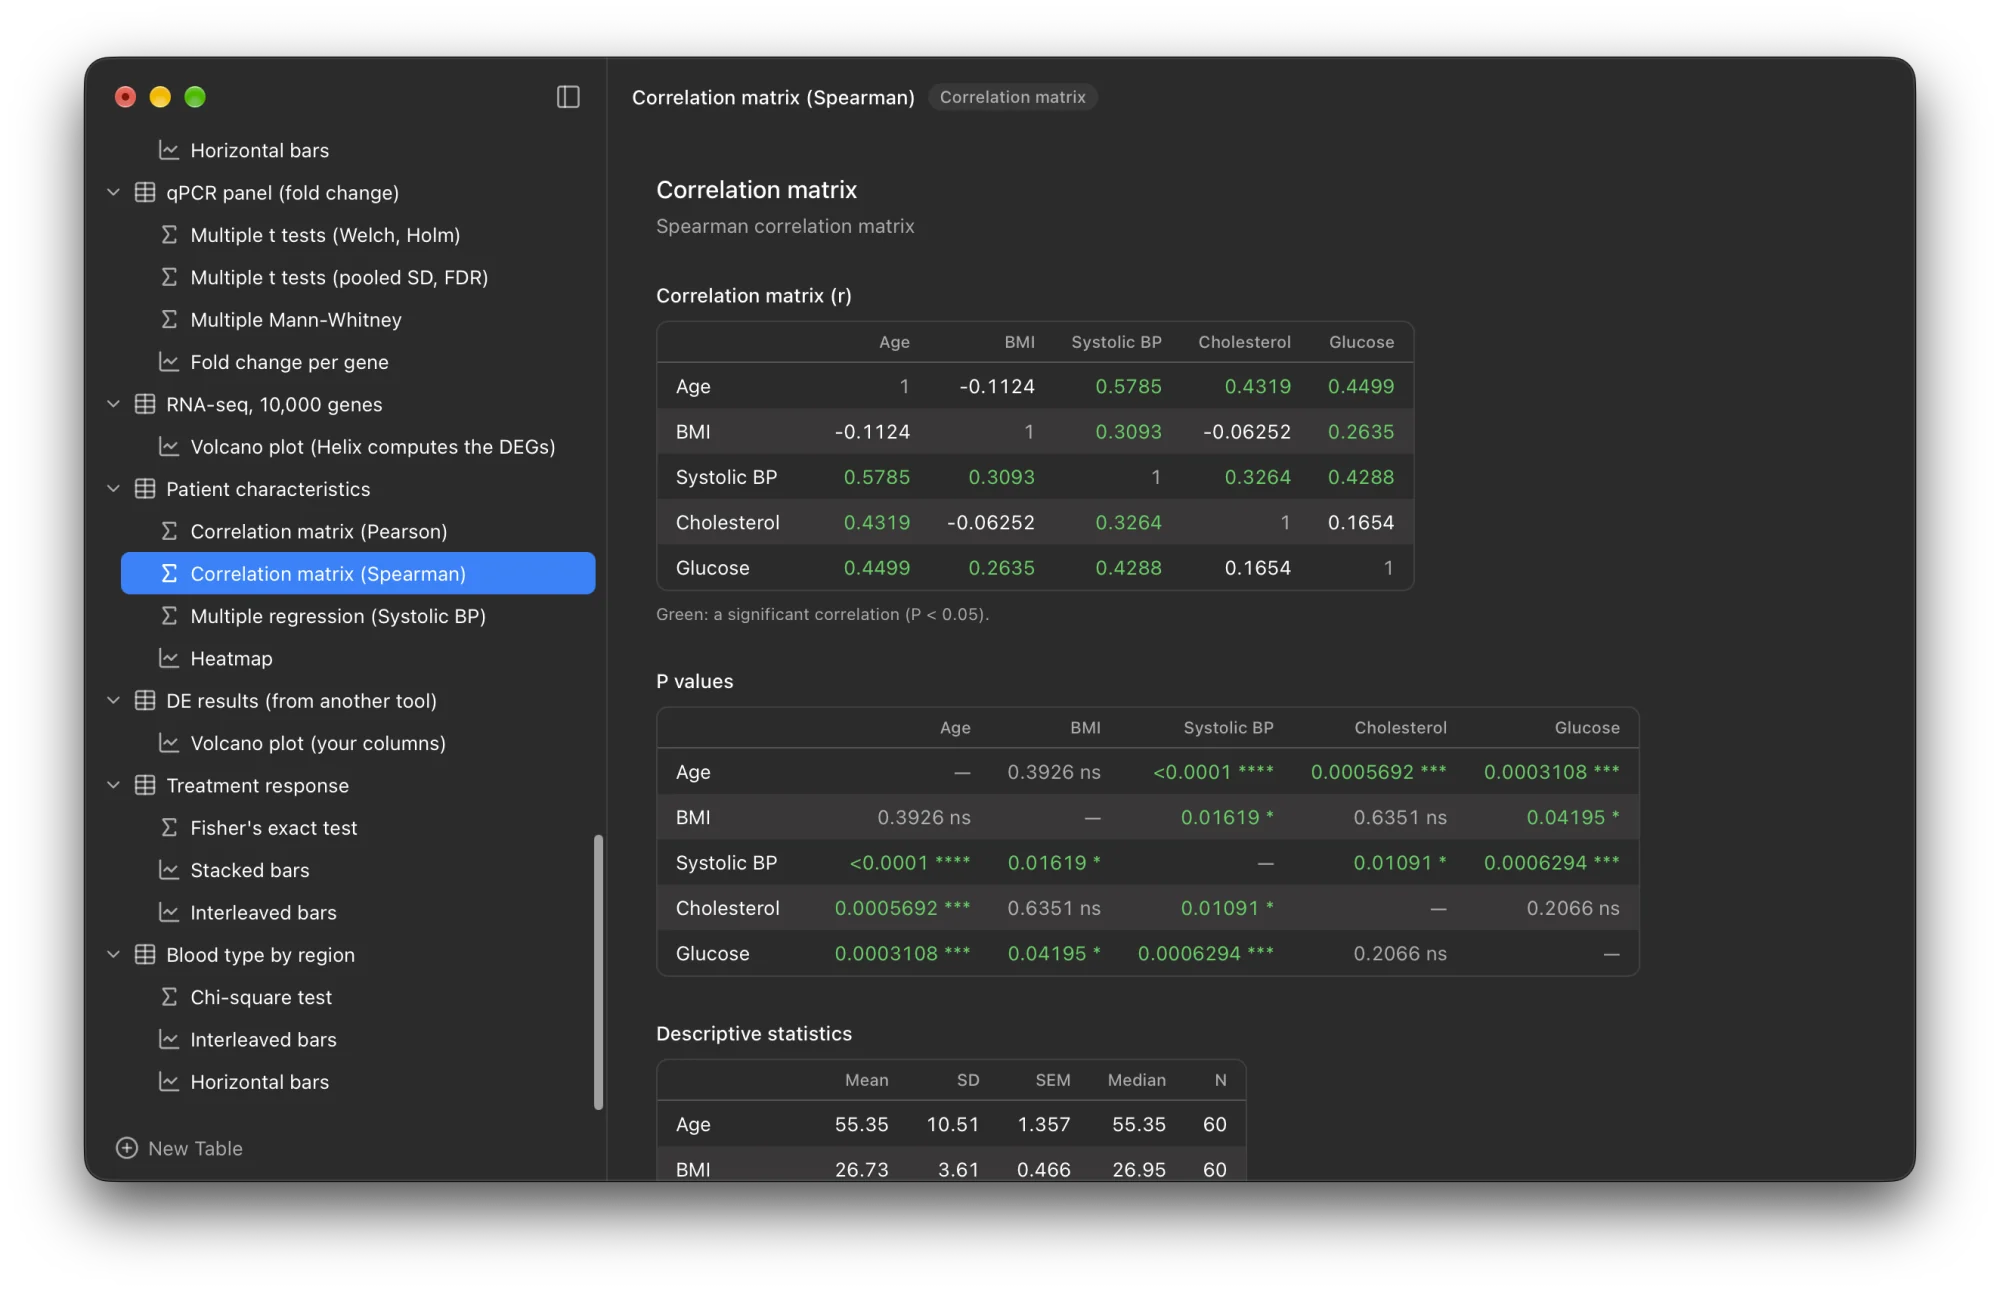Click sigma icon of Fisher's exact test

[169, 827]
